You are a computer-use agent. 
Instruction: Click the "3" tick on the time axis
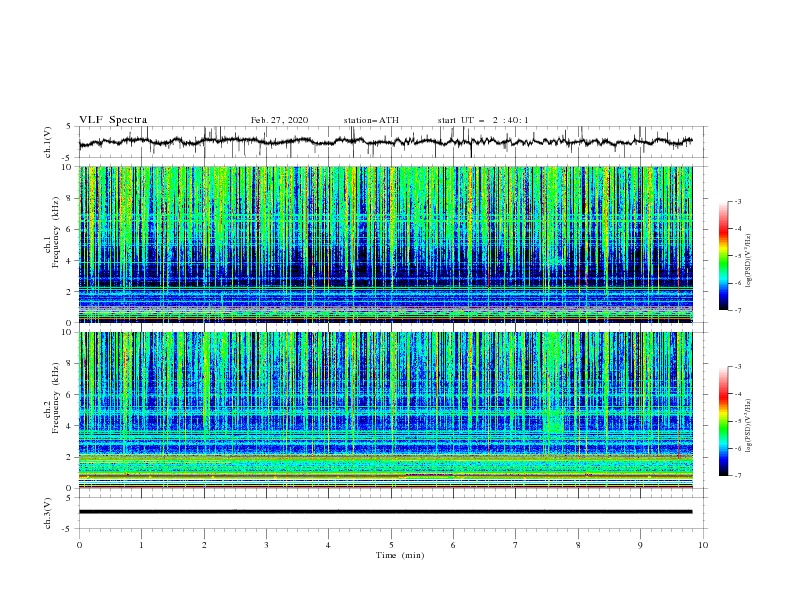(266, 545)
